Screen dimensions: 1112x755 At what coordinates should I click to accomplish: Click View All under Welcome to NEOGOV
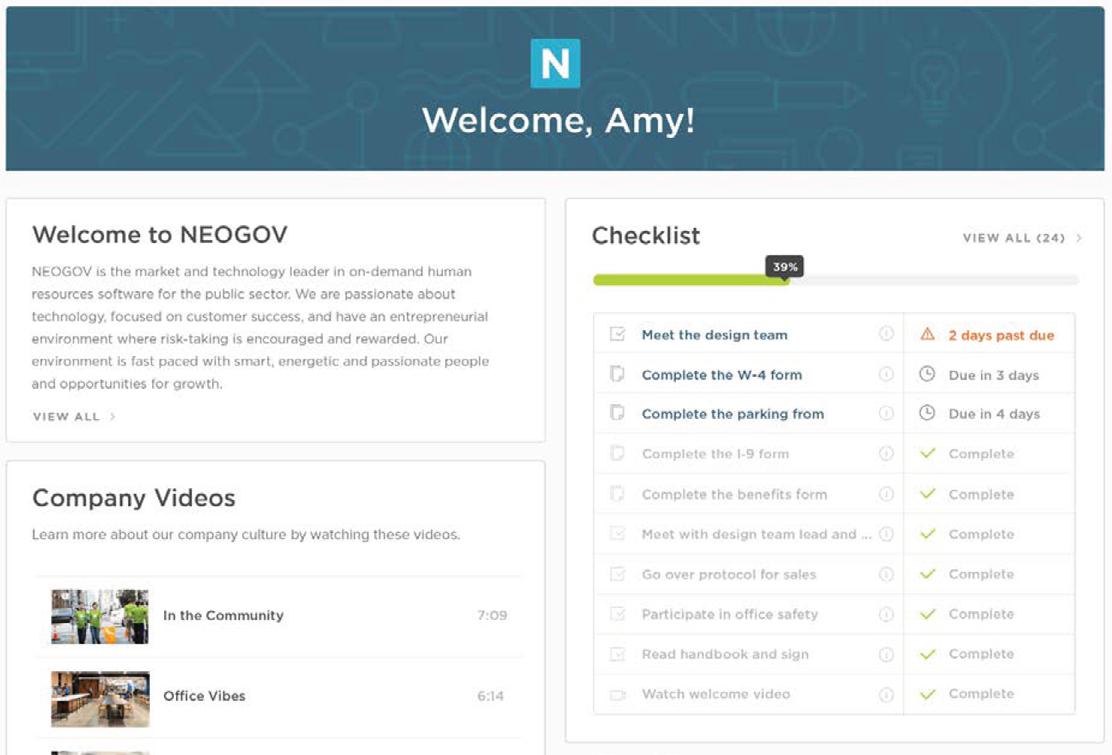point(66,417)
